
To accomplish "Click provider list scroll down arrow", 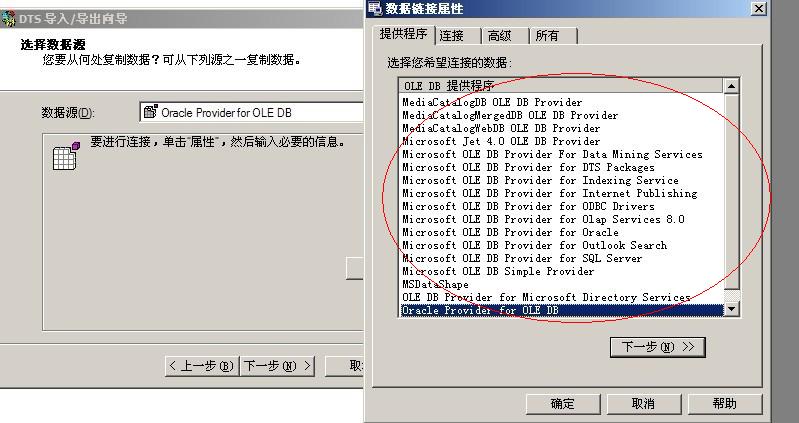I will (731, 309).
